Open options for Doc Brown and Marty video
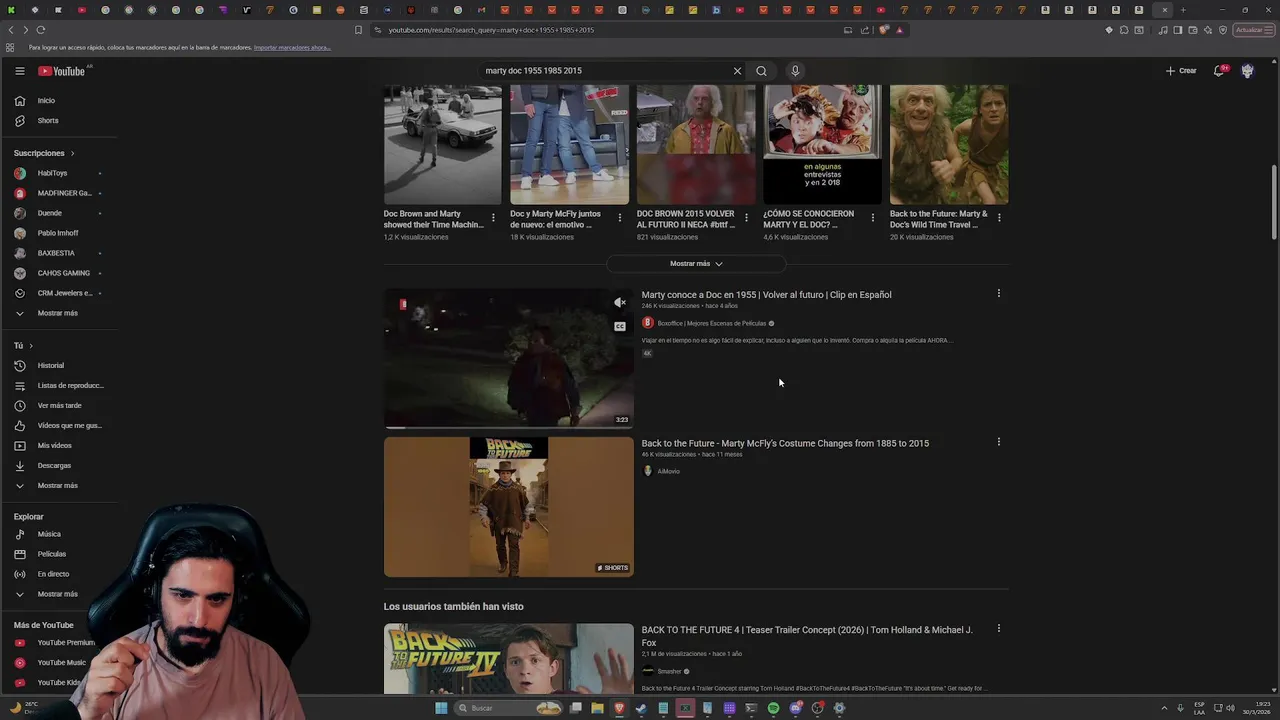The width and height of the screenshot is (1280, 720). [493, 217]
